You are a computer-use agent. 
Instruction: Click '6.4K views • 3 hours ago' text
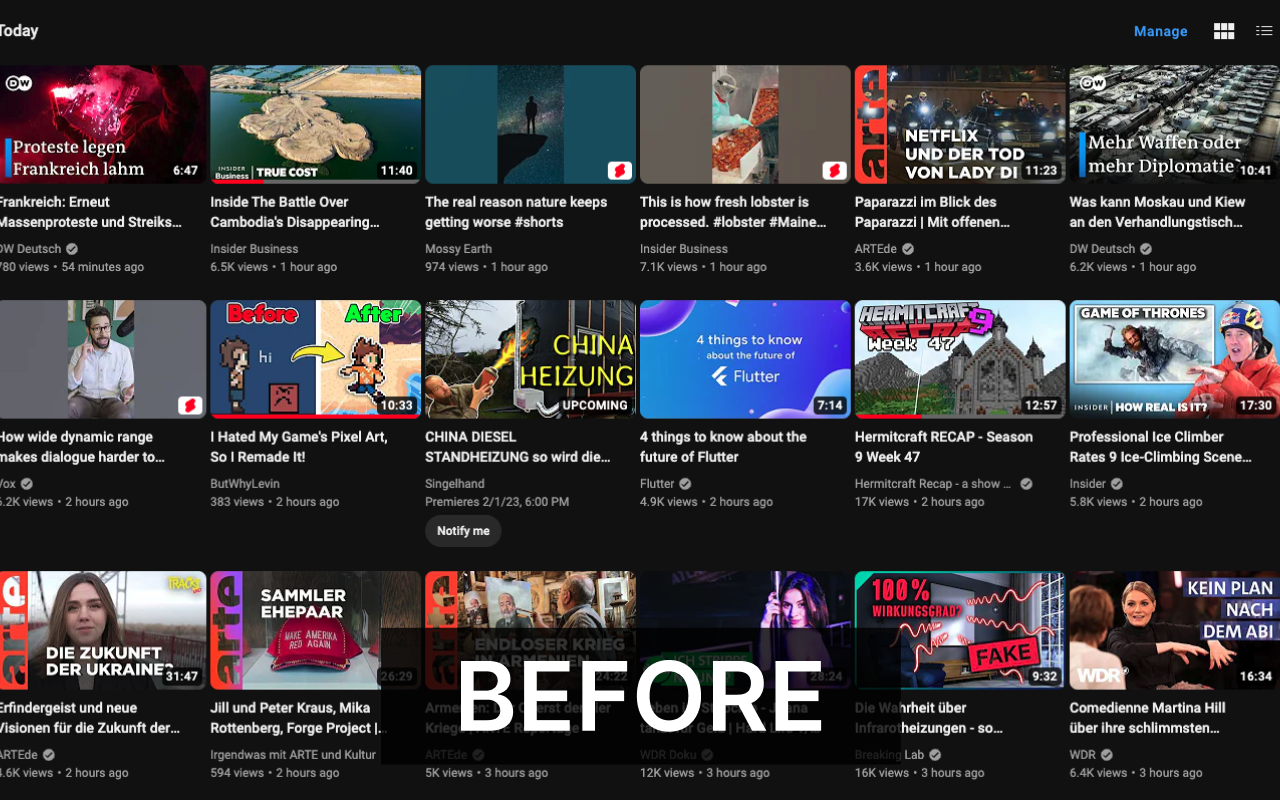coord(1136,773)
